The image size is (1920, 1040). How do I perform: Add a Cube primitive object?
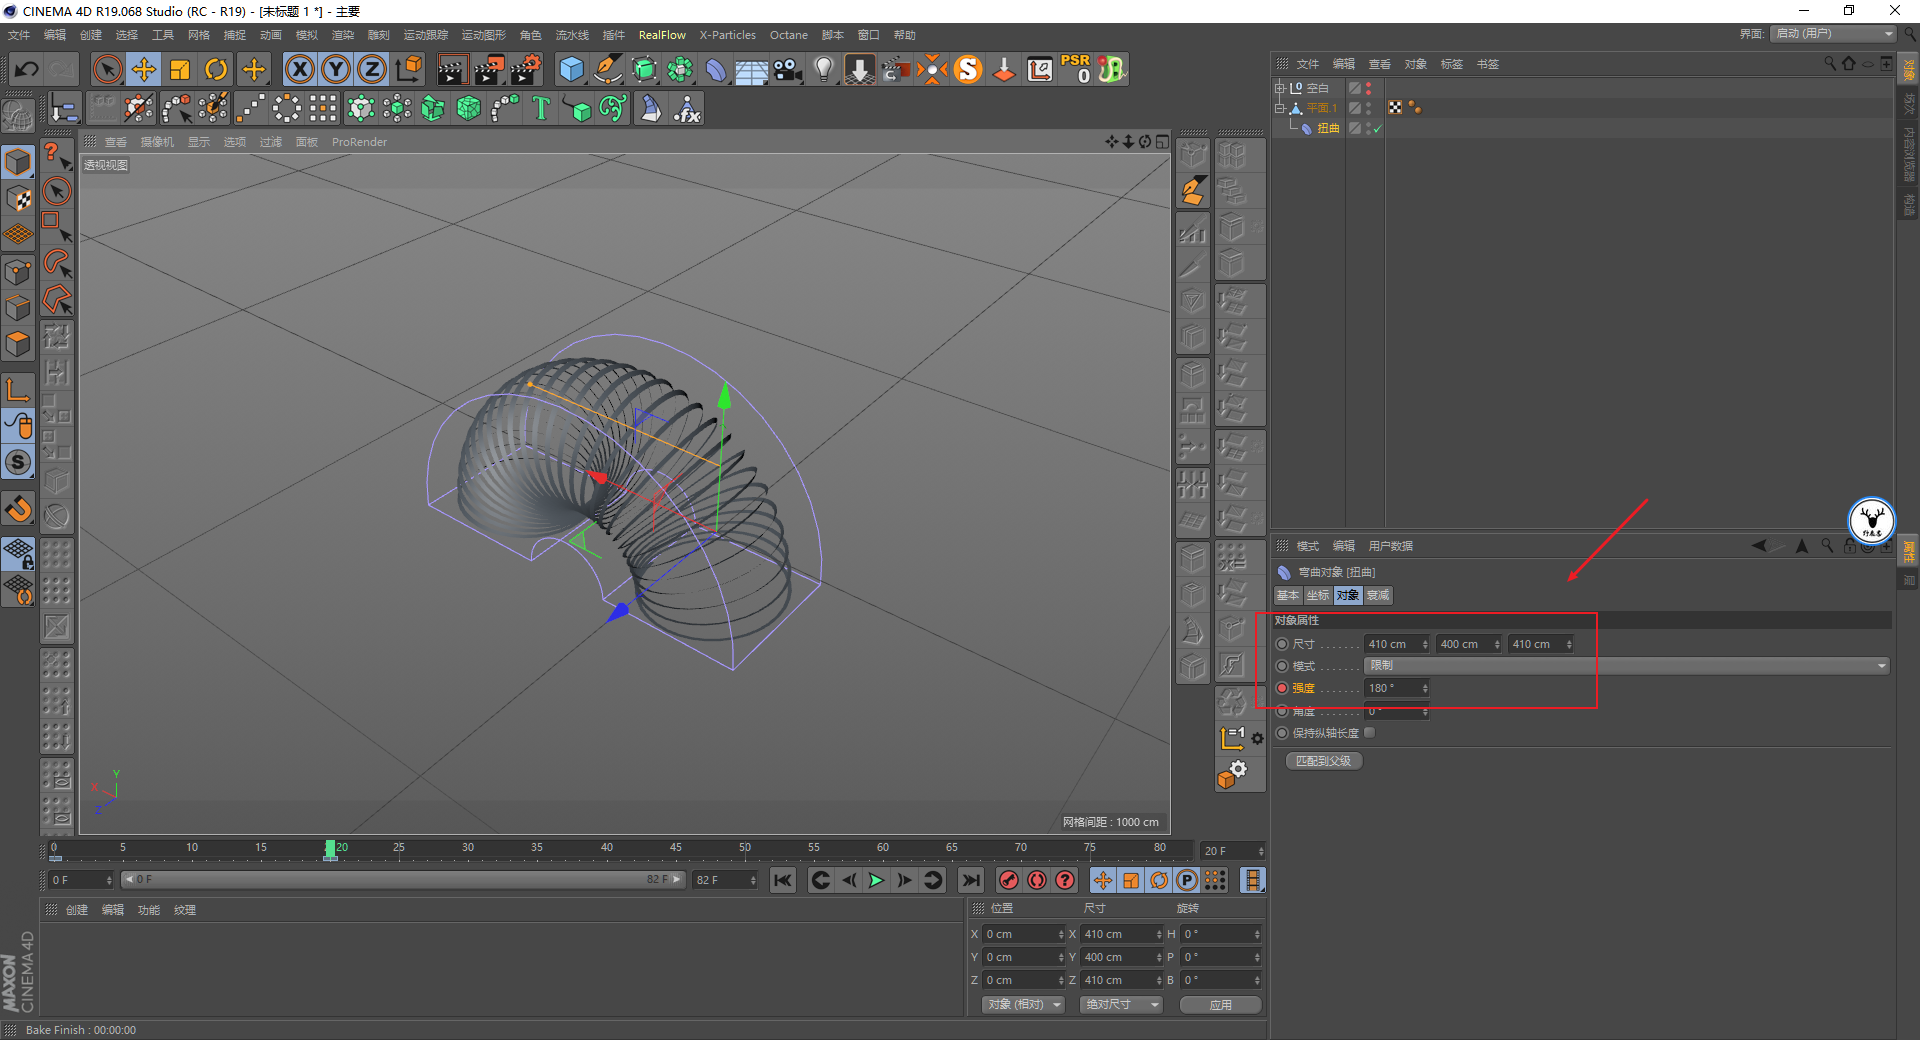click(571, 69)
